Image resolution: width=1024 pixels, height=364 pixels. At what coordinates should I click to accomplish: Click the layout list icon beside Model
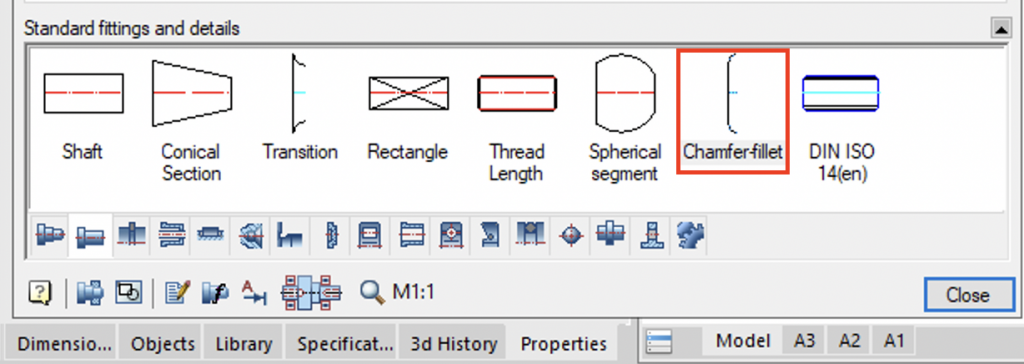(x=659, y=341)
